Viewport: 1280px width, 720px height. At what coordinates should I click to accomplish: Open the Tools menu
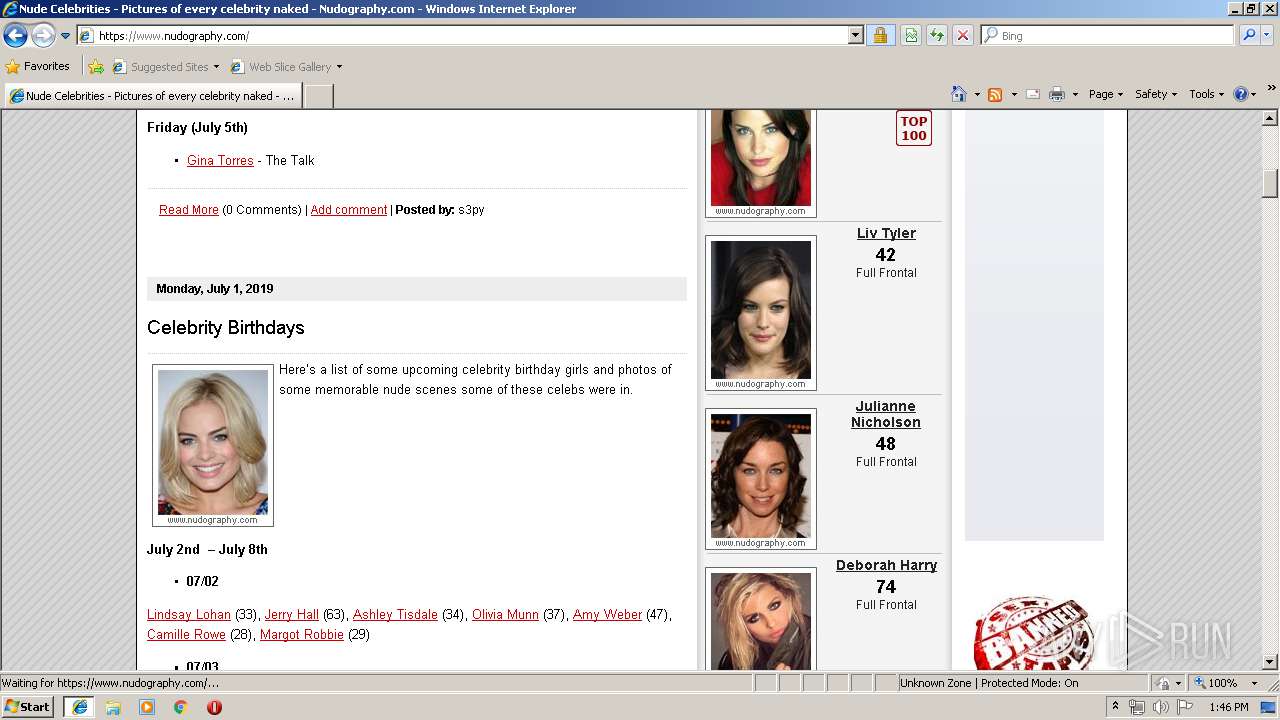(1207, 94)
